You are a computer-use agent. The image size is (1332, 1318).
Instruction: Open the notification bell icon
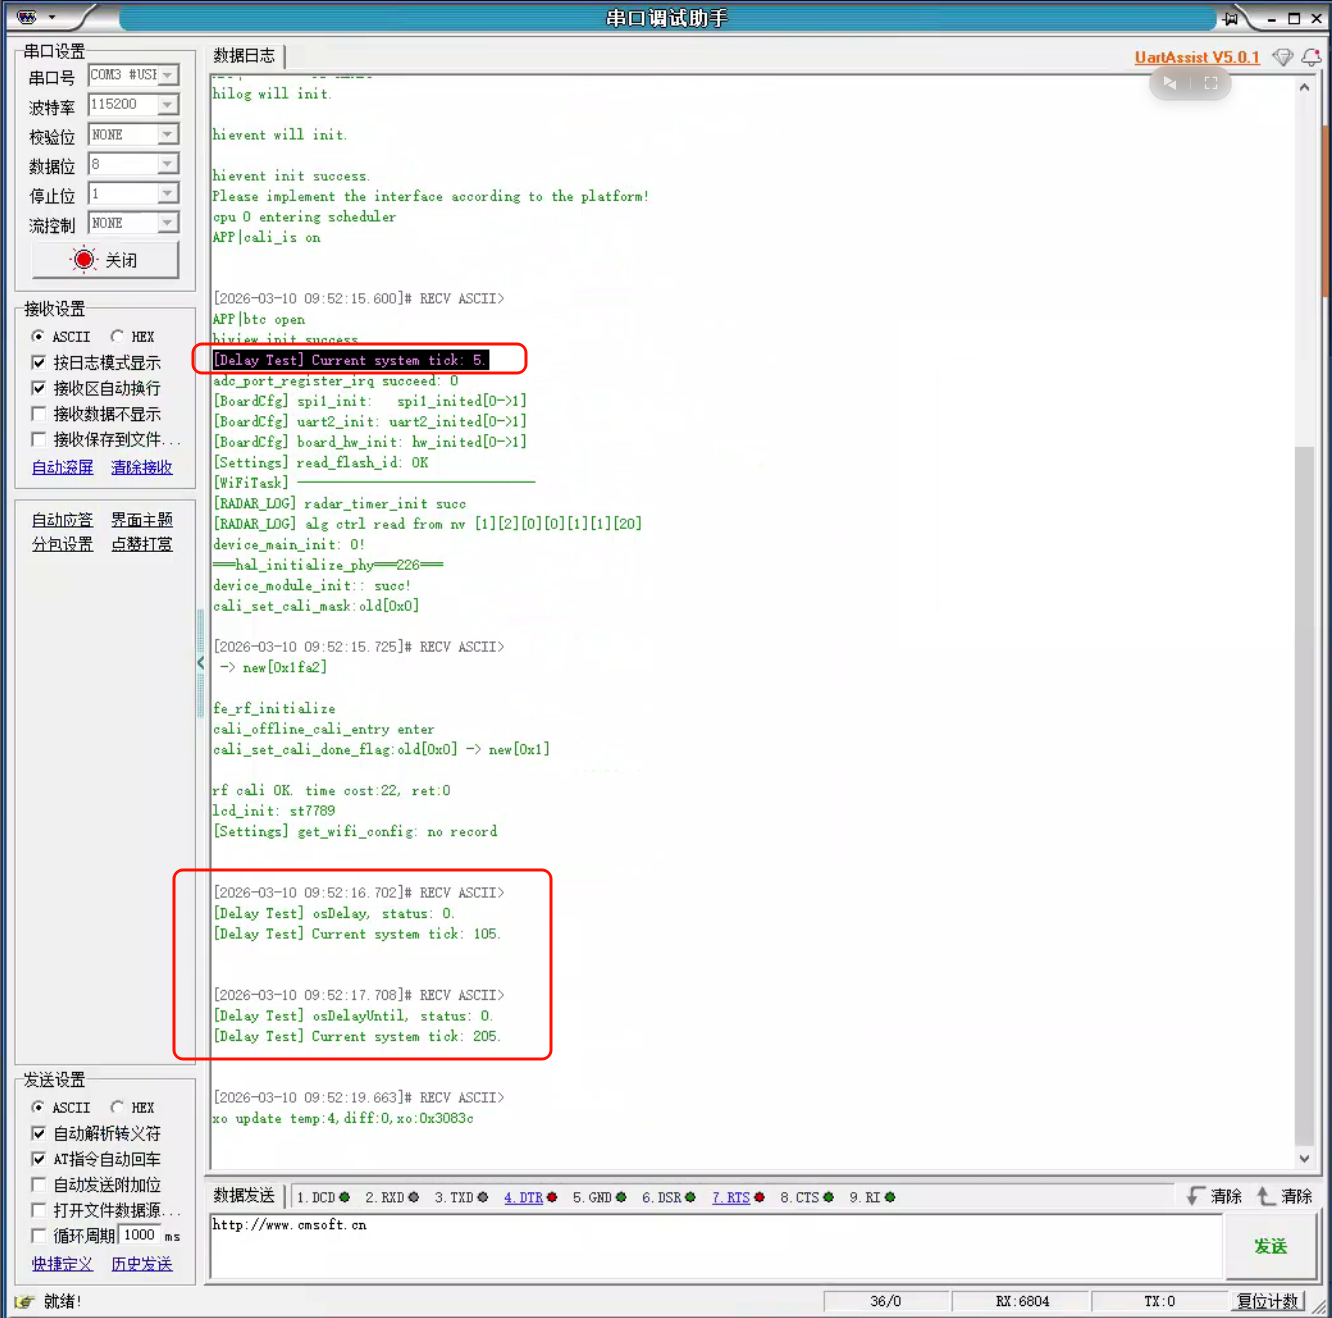(1311, 57)
